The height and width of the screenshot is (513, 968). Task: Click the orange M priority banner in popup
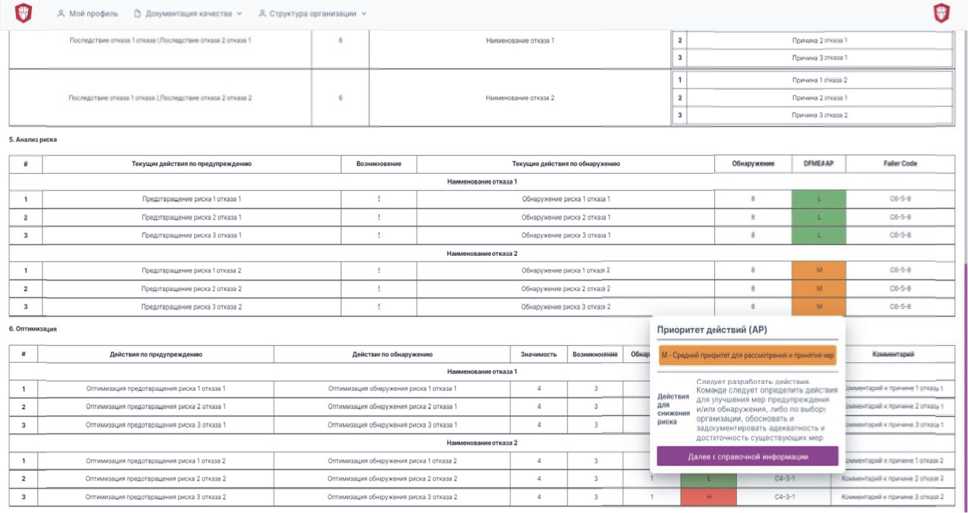747,355
